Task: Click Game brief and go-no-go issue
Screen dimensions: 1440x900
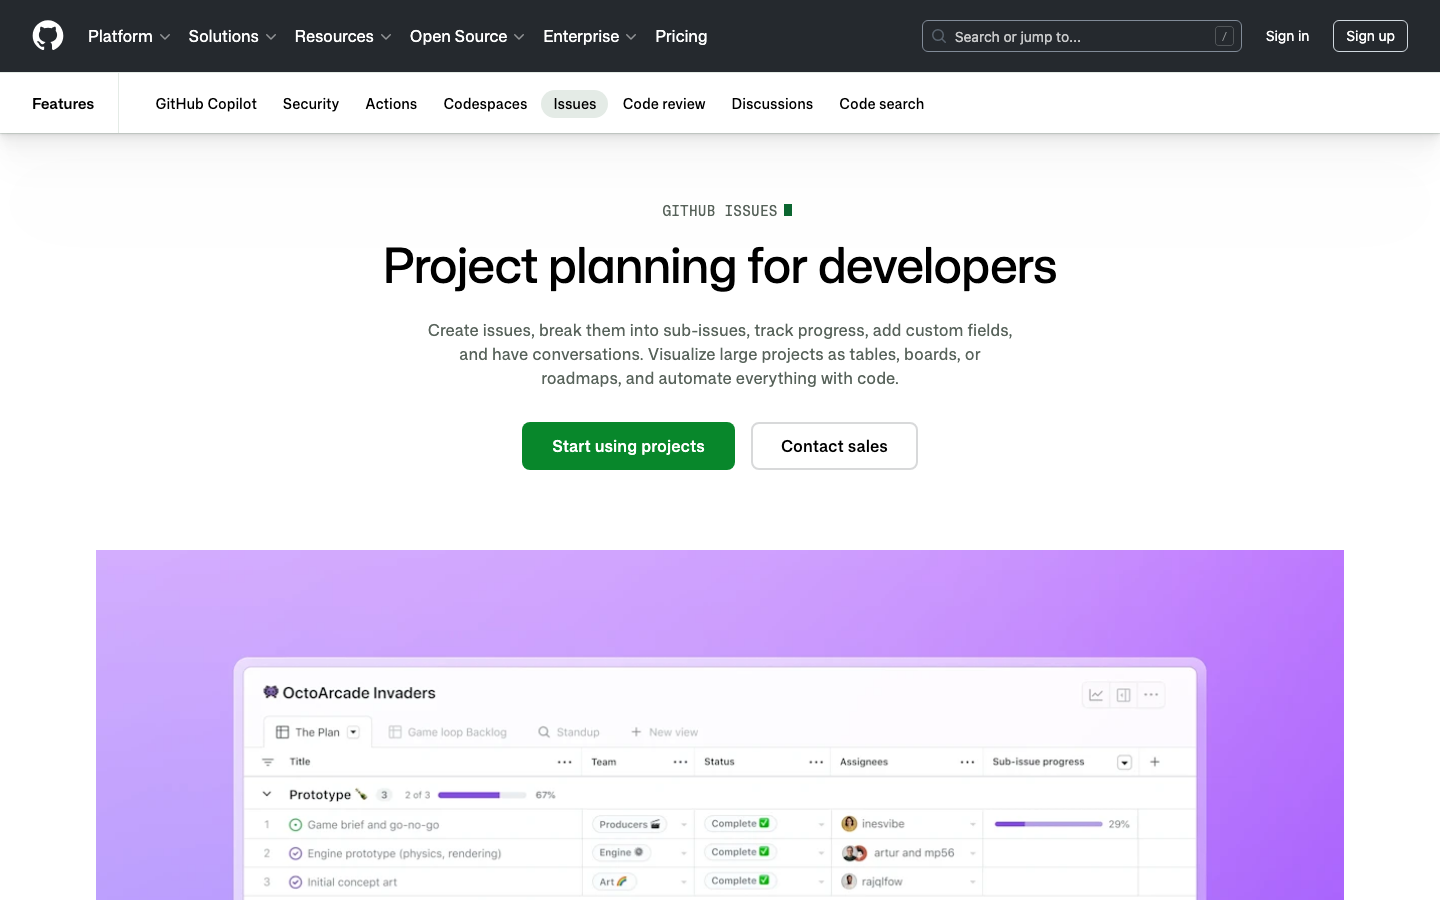Action: pyautogui.click(x=373, y=825)
